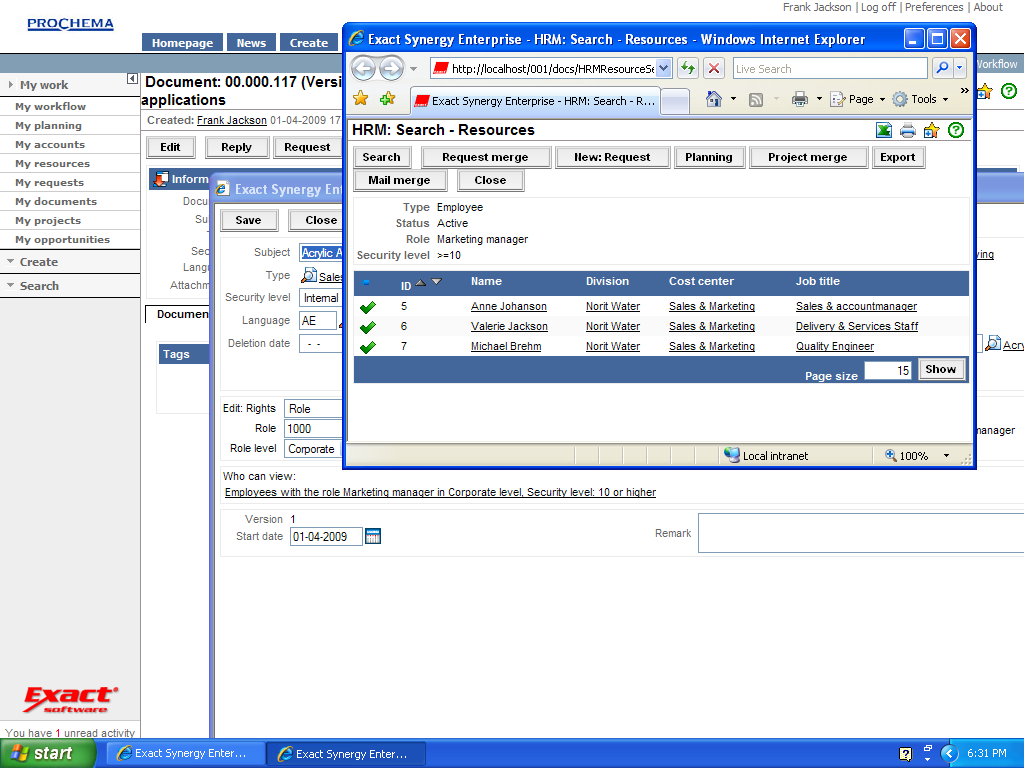Viewport: 1024px width, 768px height.
Task: Stop loading with the red X button
Action: tap(714, 68)
